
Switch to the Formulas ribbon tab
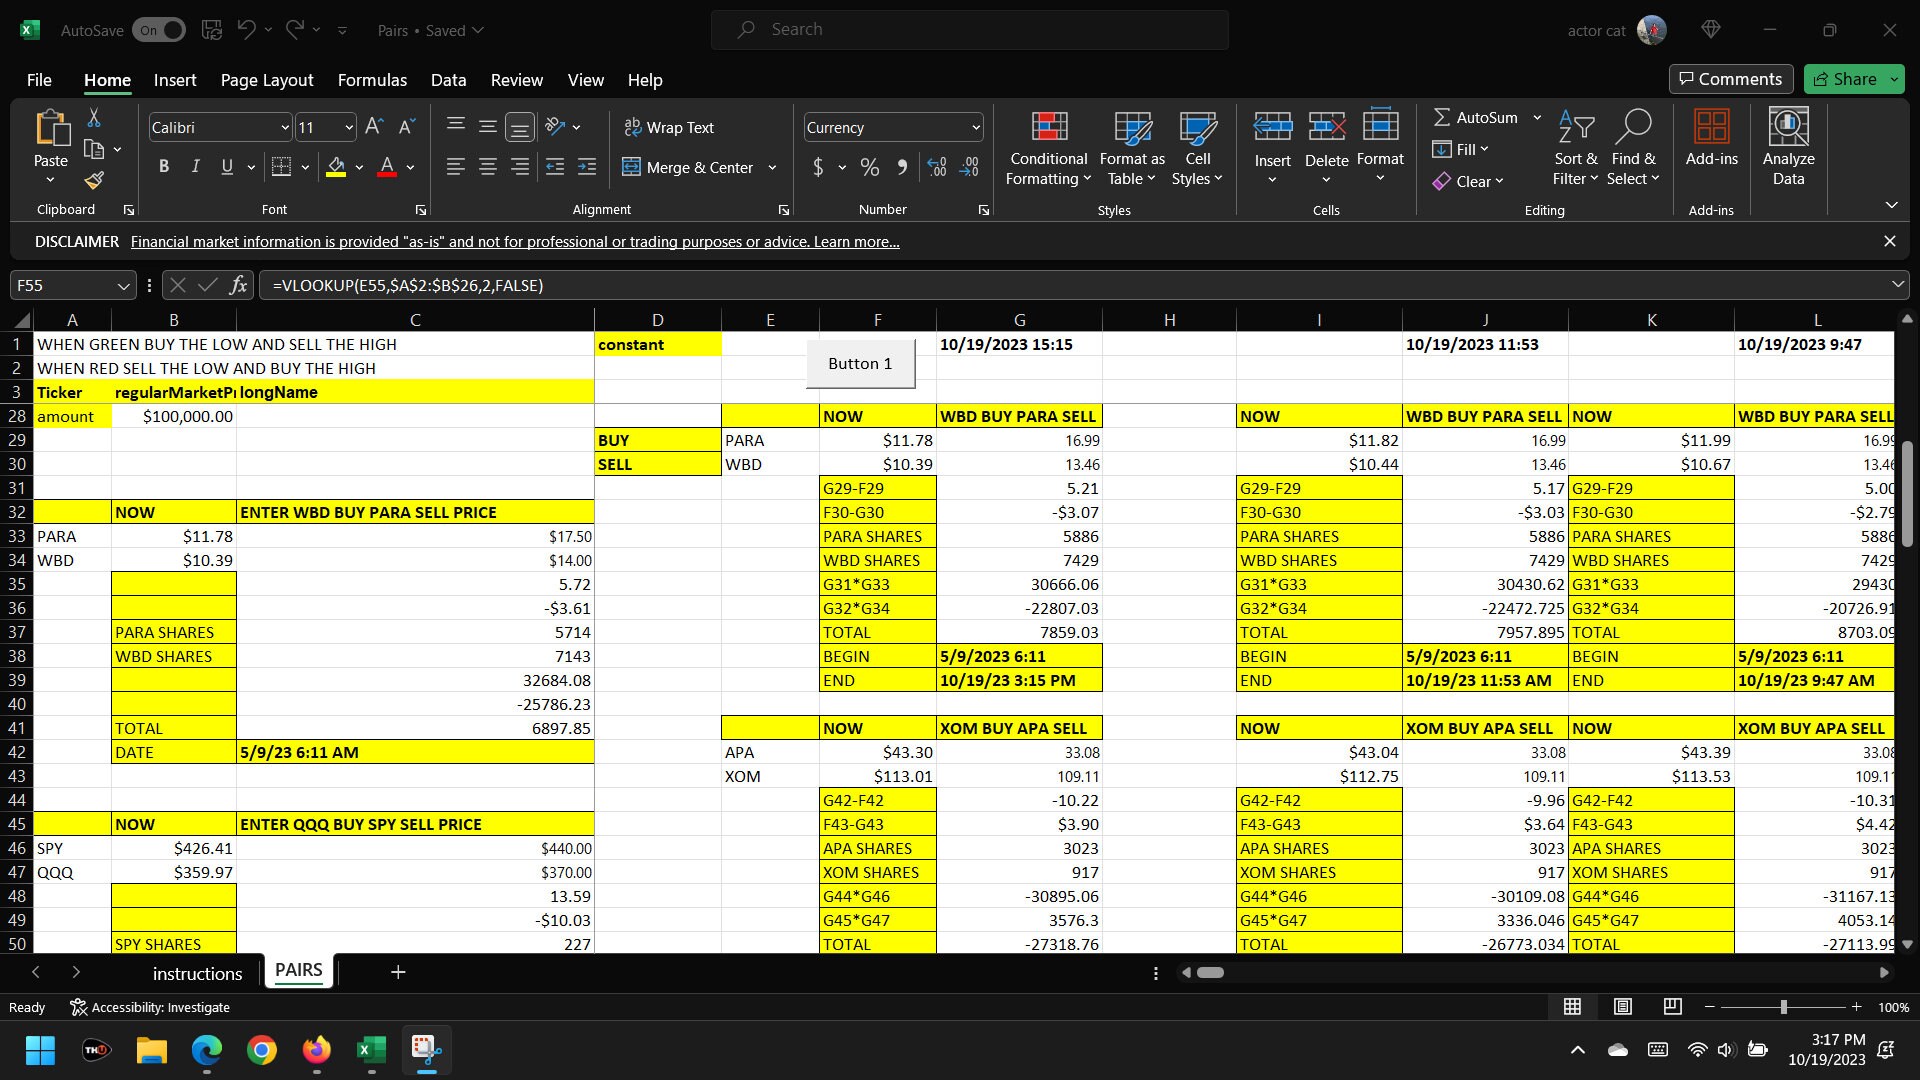pos(372,79)
